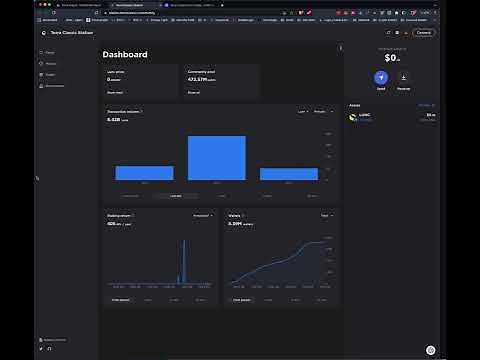Select From genesis under Staking return chart
Screen dimensions: 480x360
point(120,300)
